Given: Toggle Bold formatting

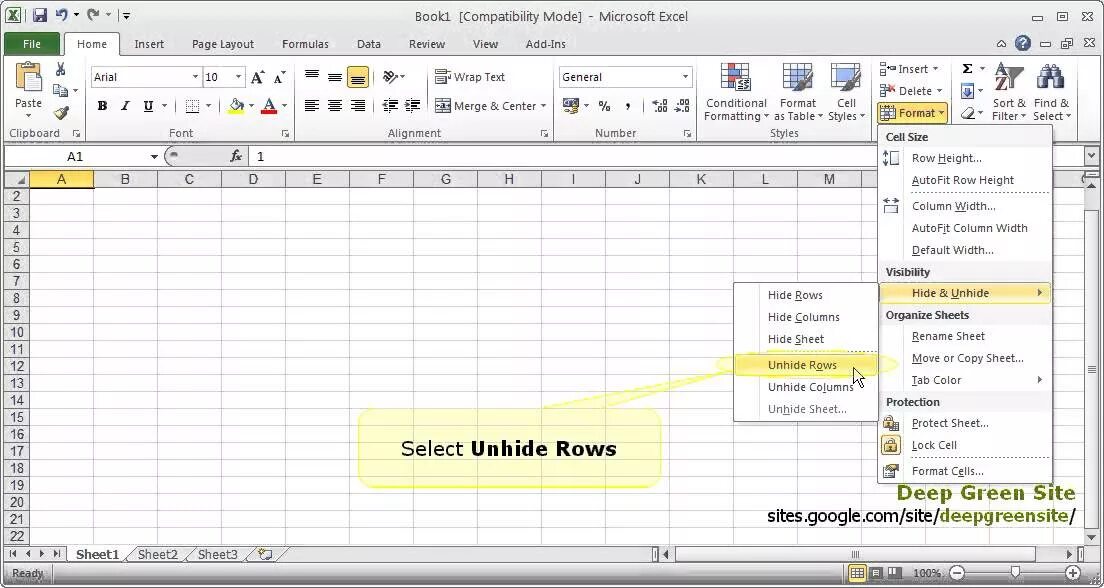Looking at the screenshot, I should [102, 106].
